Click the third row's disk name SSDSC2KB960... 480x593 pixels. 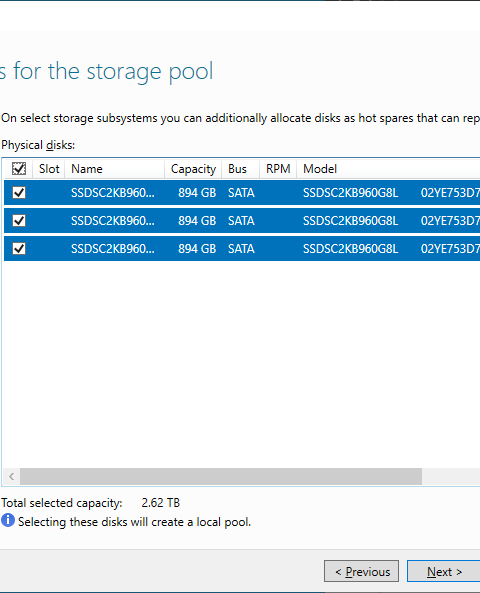point(113,249)
